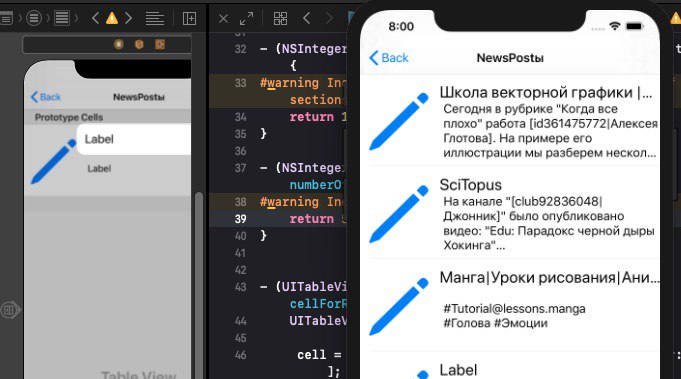Viewport: 681px width, 379px height.
Task: Click the Wi-Fi icon in simulator status bar
Action: tap(614, 26)
